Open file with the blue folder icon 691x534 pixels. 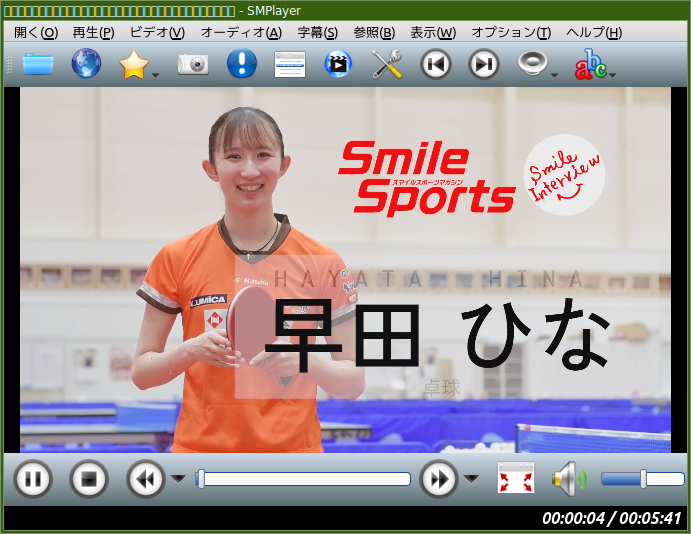(38, 64)
